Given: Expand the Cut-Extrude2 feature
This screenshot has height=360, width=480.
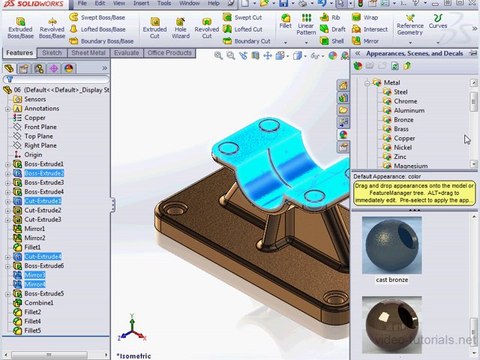Looking at the screenshot, I should (7, 211).
